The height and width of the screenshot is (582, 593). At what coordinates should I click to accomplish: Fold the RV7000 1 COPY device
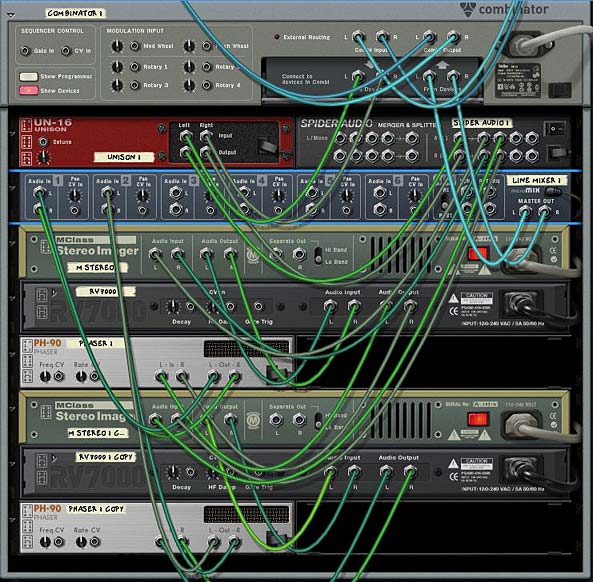tap(12, 464)
